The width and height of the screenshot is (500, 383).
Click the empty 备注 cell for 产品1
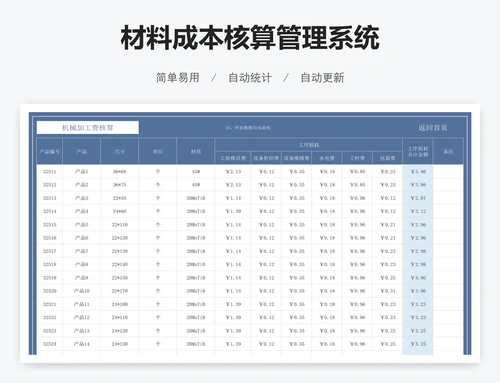448,172
